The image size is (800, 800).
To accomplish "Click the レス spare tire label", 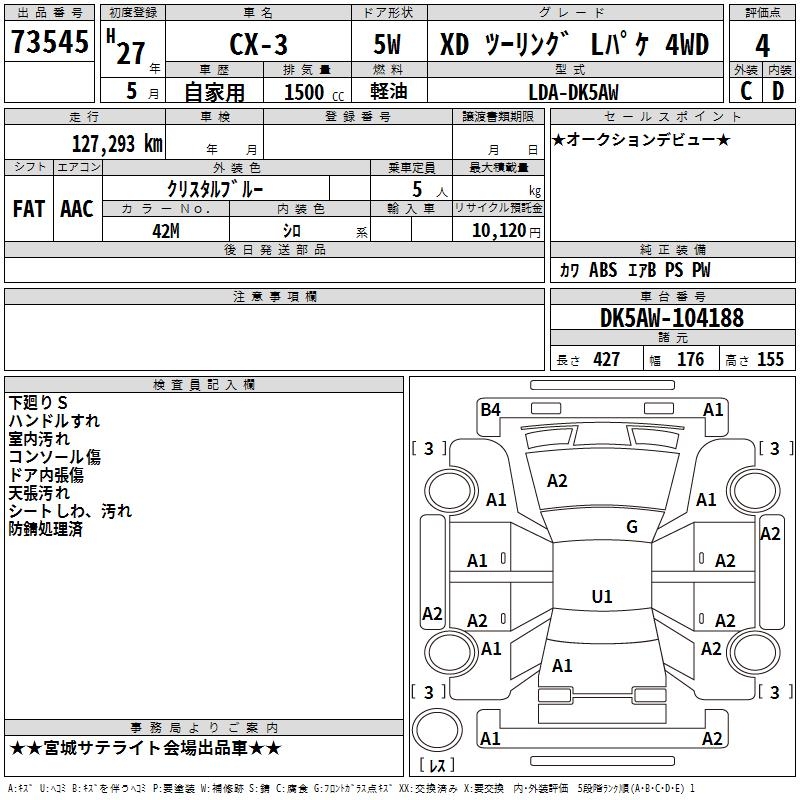I will click(437, 765).
